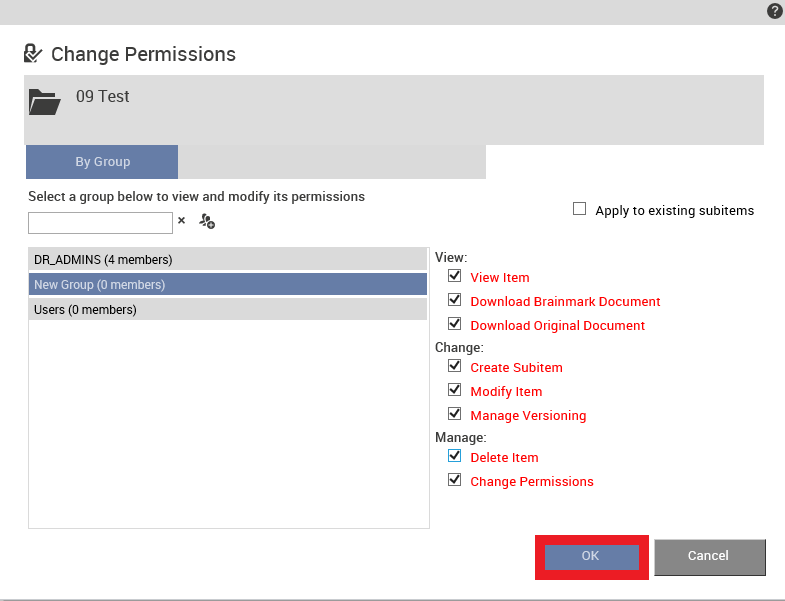The image size is (785, 601).
Task: Click the Change Permissions header icon
Action: [33, 54]
